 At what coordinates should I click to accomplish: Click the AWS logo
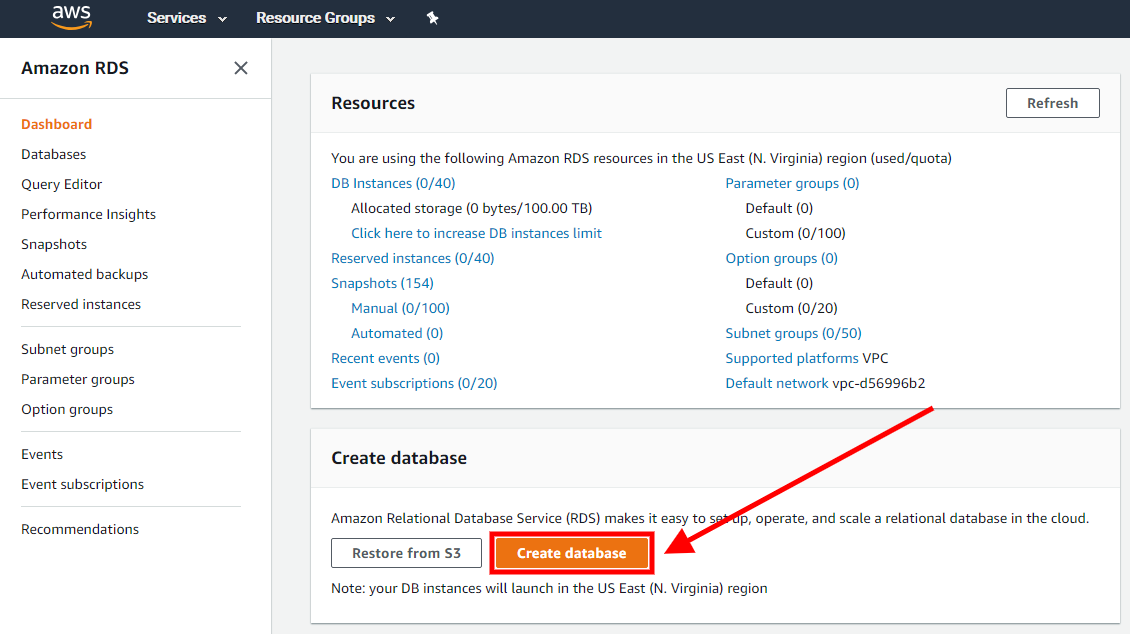[71, 18]
